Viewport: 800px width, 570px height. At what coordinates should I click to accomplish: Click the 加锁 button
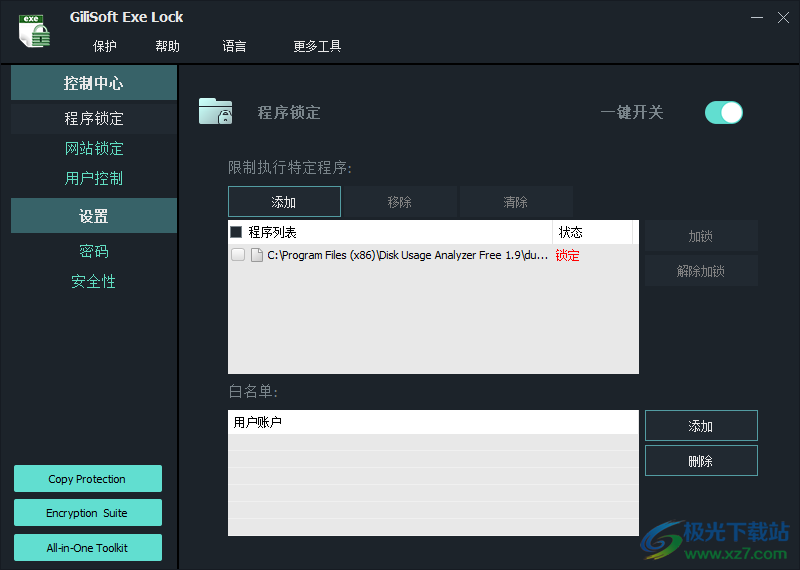point(701,236)
